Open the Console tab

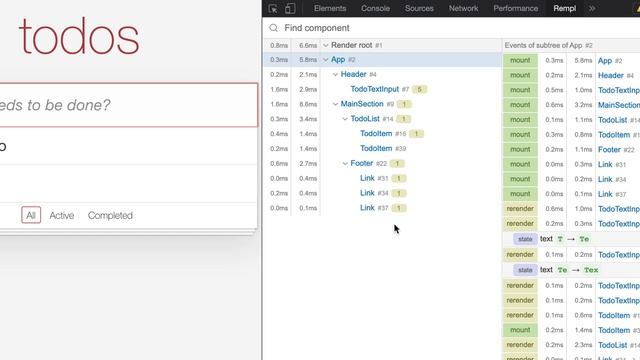click(375, 8)
